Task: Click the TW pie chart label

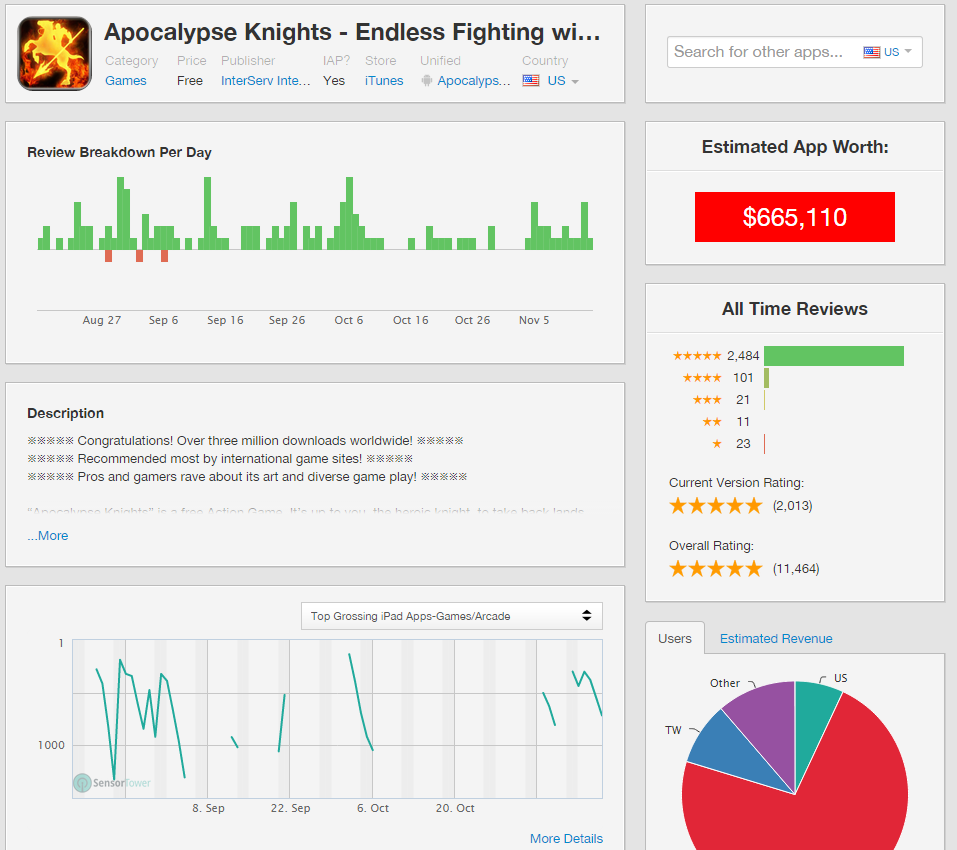Action: [673, 730]
